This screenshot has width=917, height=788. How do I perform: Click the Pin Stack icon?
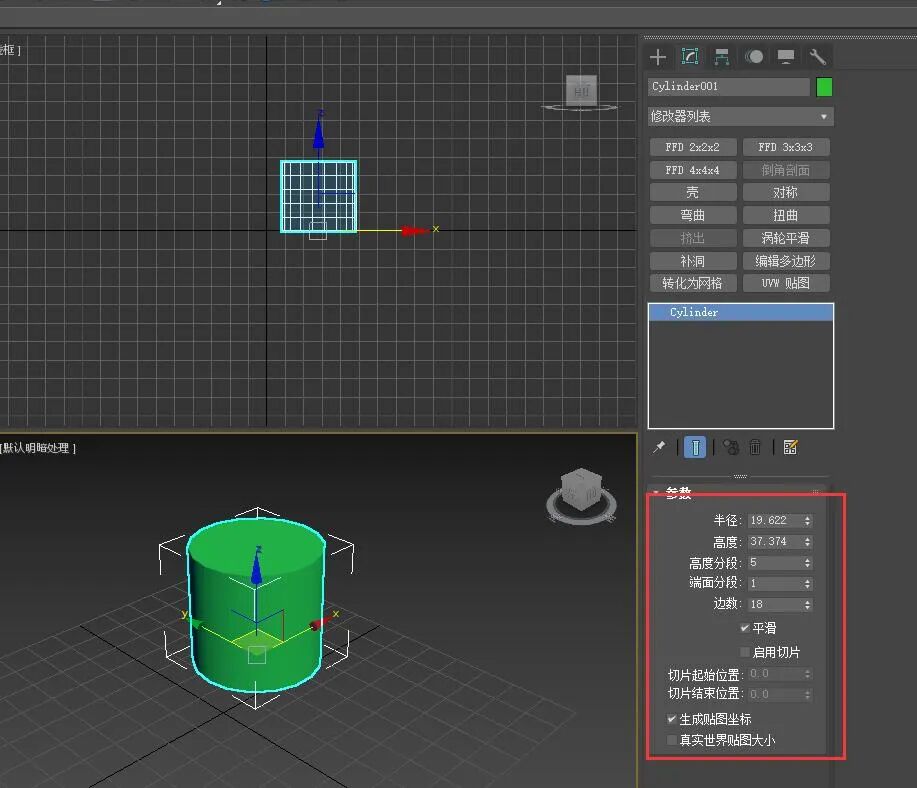click(x=659, y=447)
